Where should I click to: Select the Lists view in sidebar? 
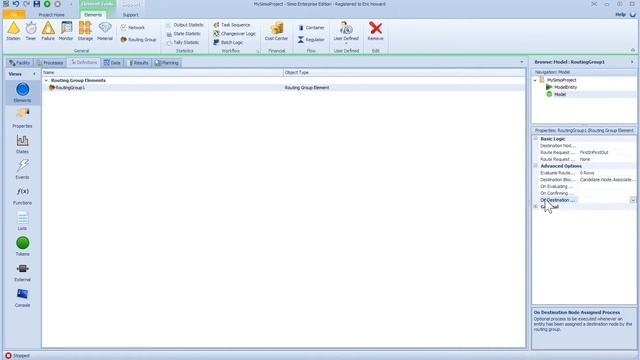[x=22, y=221]
